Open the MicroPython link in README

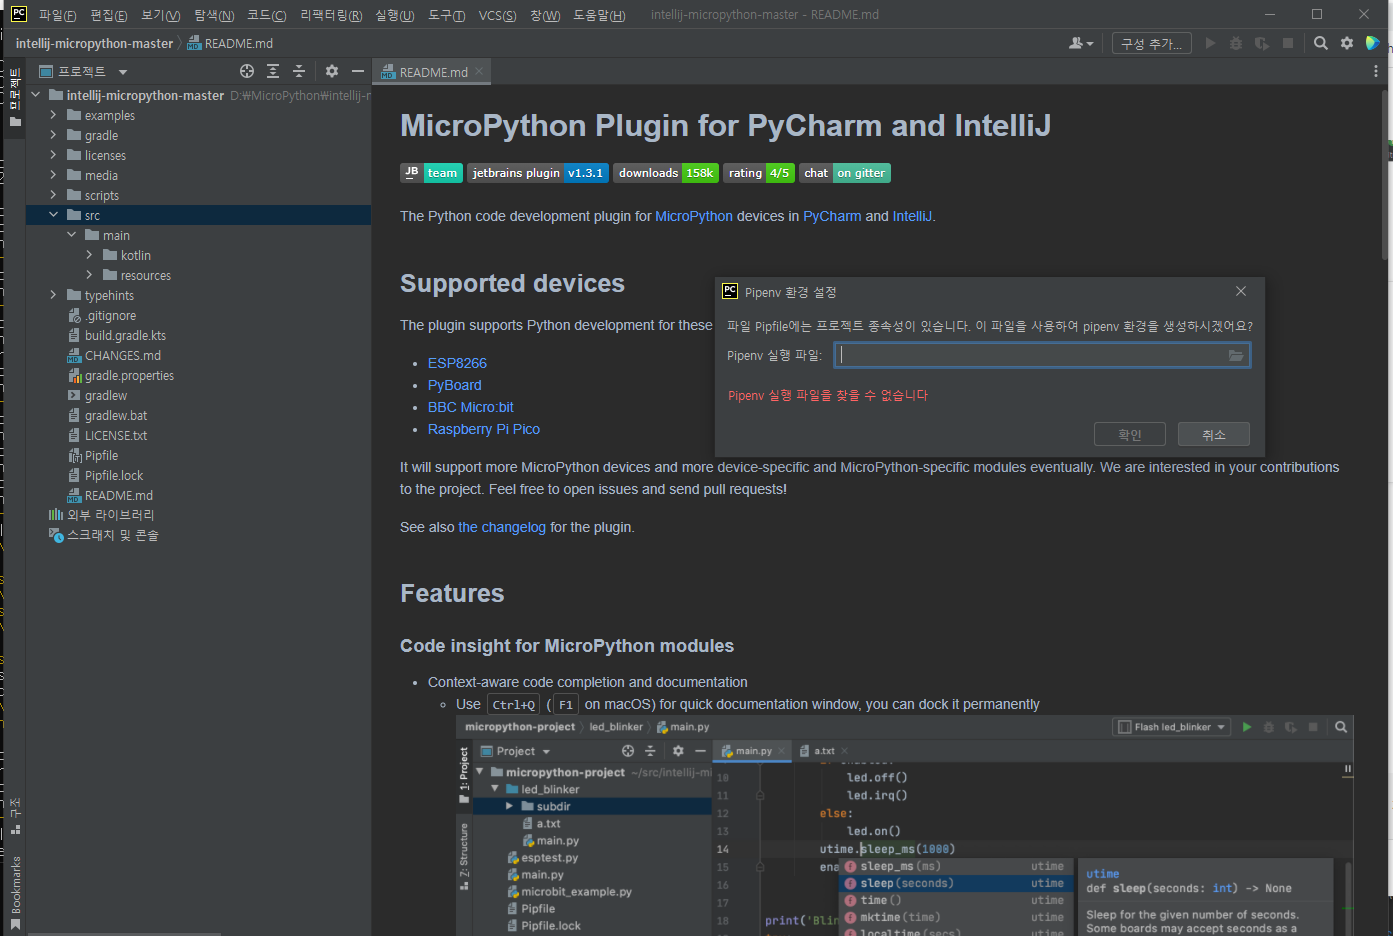point(694,216)
